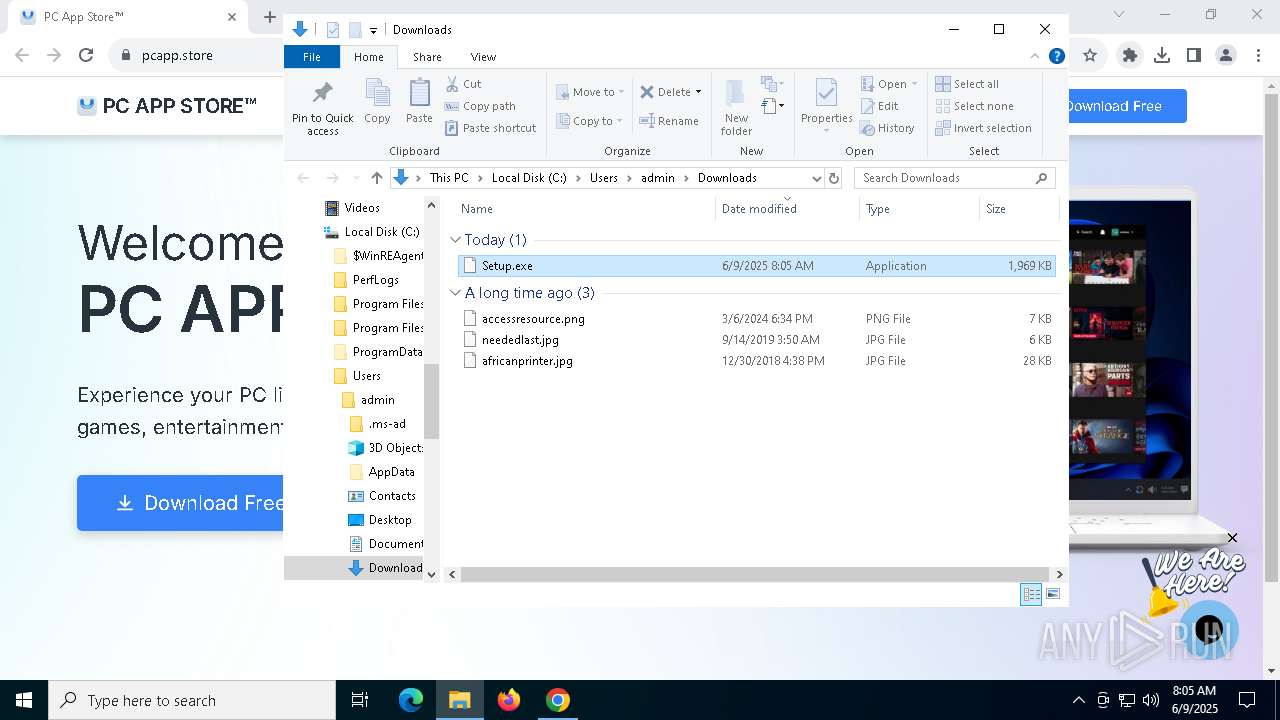Click Invert selection in ribbon

coord(983,128)
